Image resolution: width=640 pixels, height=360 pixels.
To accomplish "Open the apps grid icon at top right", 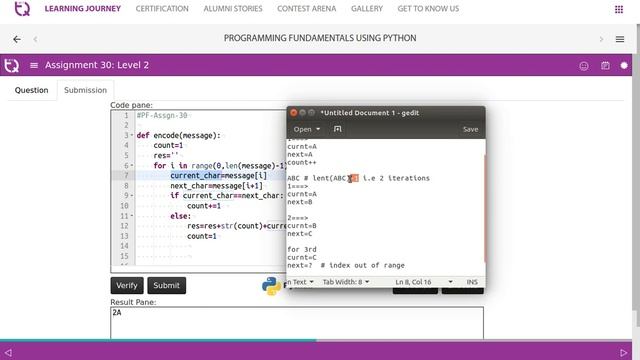I will [619, 9].
